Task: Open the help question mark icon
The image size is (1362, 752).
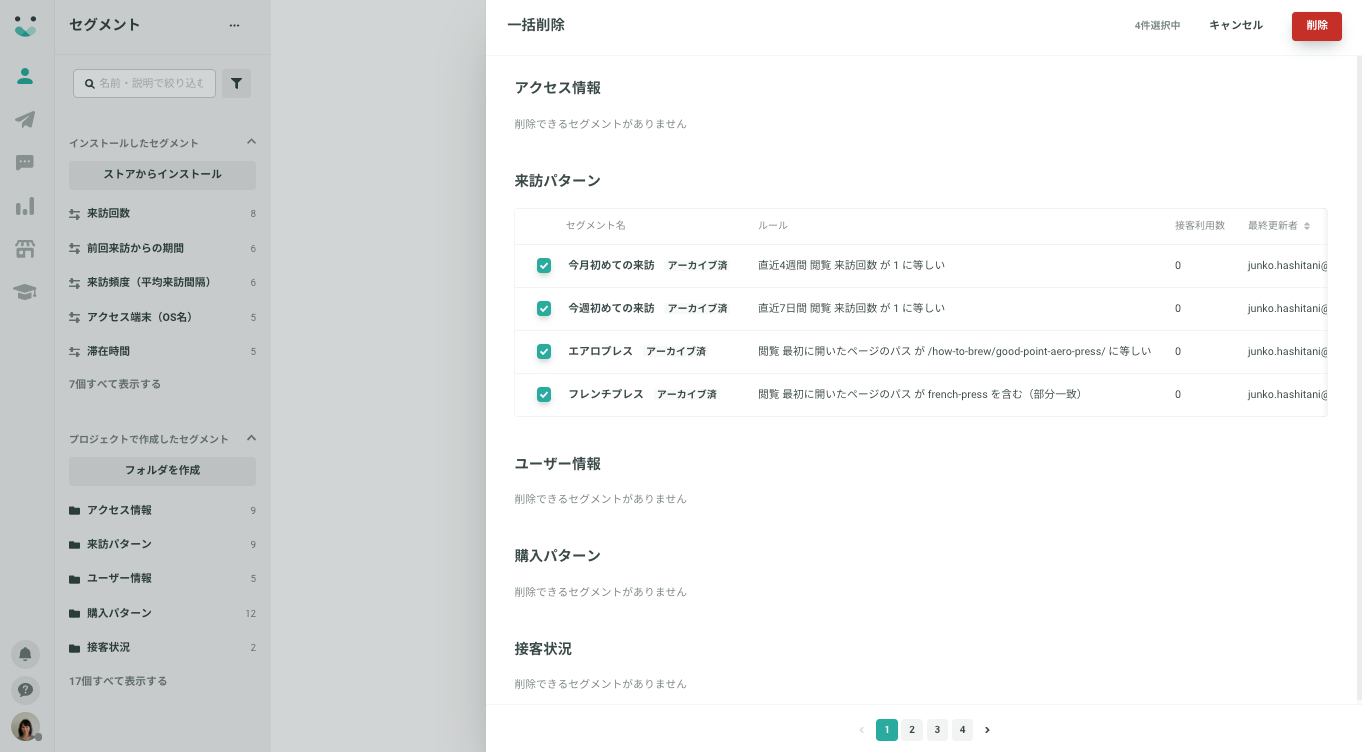Action: click(25, 690)
